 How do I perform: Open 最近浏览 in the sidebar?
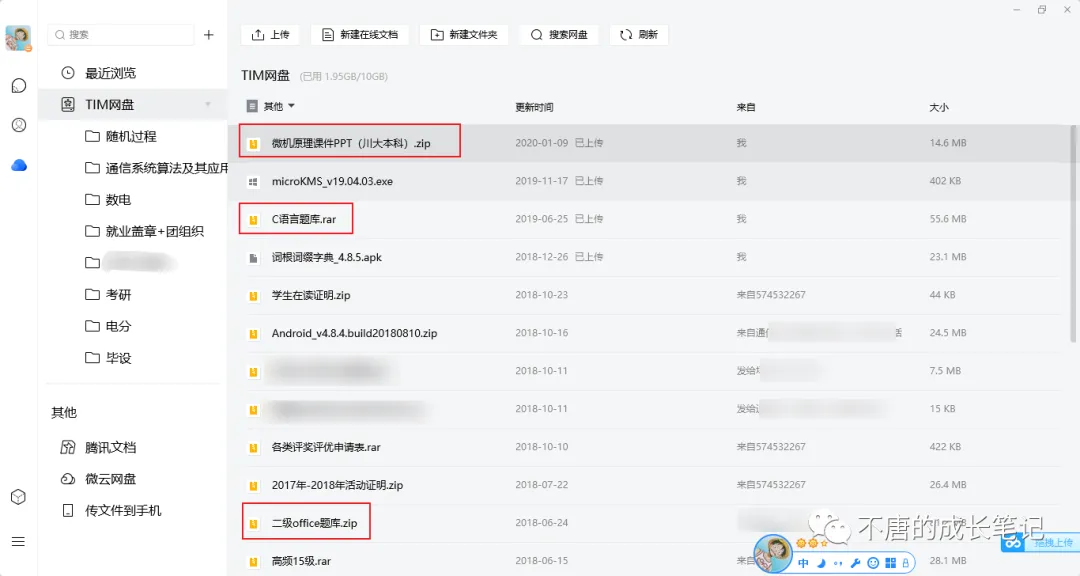[110, 73]
